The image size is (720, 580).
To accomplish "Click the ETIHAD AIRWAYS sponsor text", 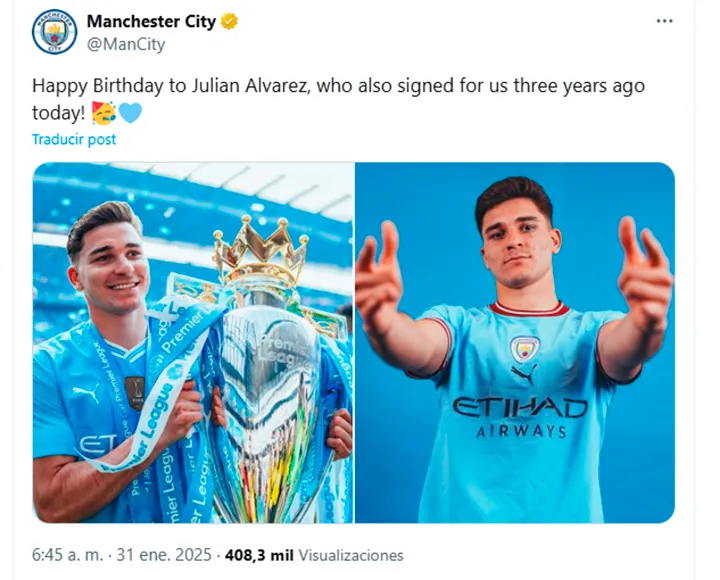I will pyautogui.click(x=520, y=417).
